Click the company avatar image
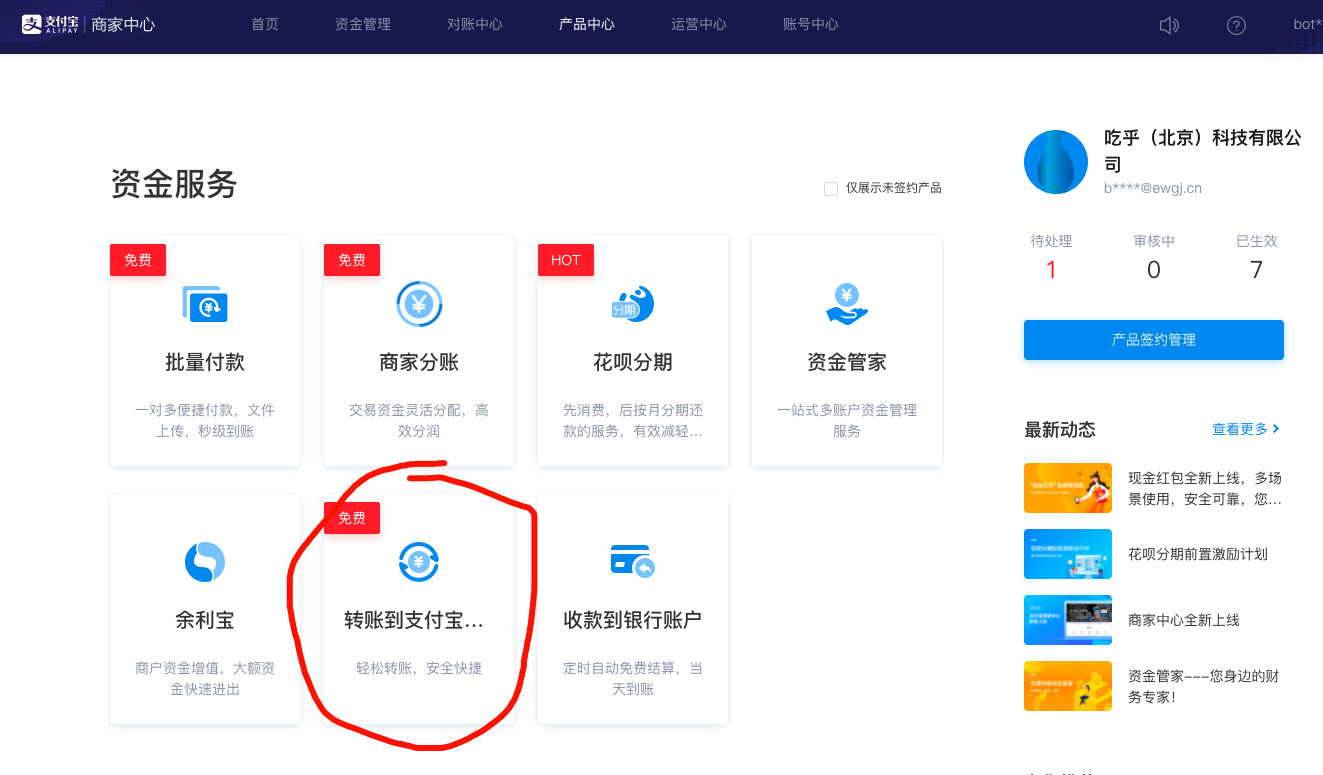 [1056, 162]
